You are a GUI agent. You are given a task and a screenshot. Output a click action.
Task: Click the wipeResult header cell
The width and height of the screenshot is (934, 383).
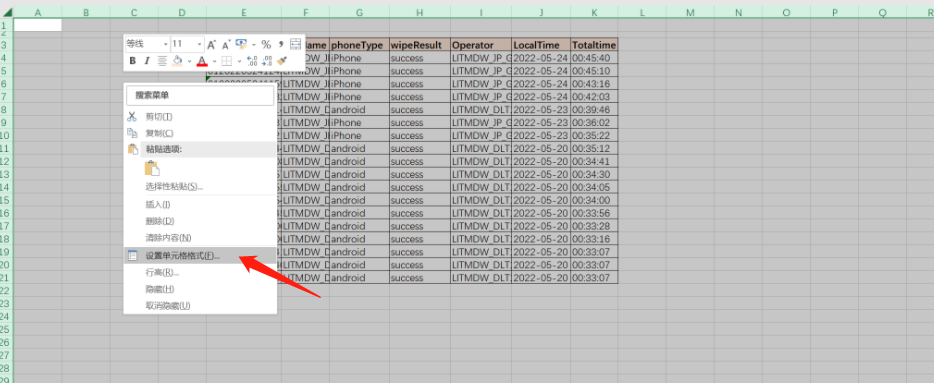click(x=420, y=45)
